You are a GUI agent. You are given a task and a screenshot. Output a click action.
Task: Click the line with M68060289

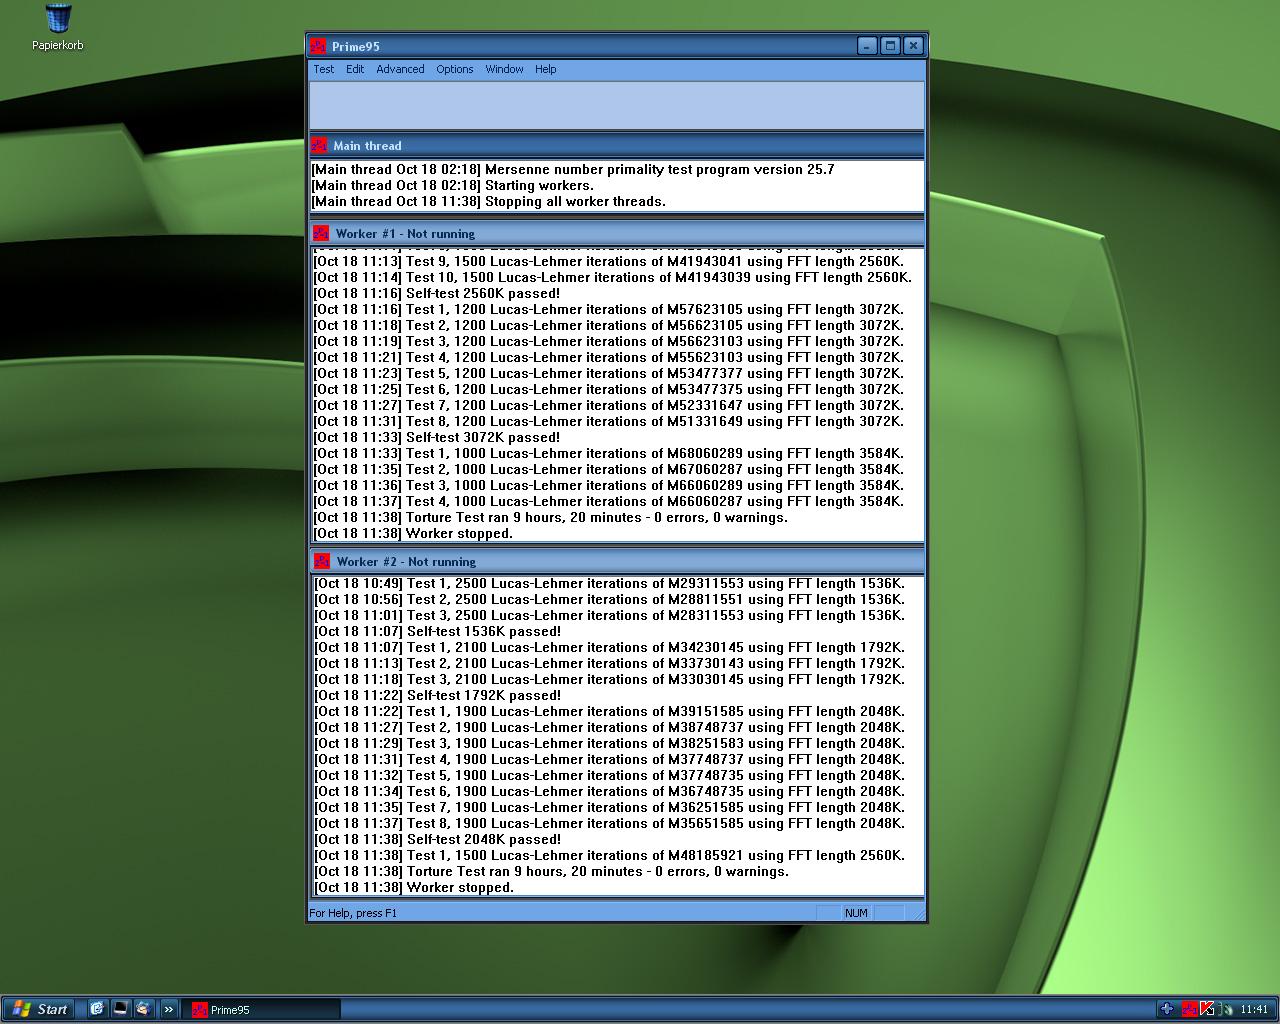pyautogui.click(x=609, y=453)
